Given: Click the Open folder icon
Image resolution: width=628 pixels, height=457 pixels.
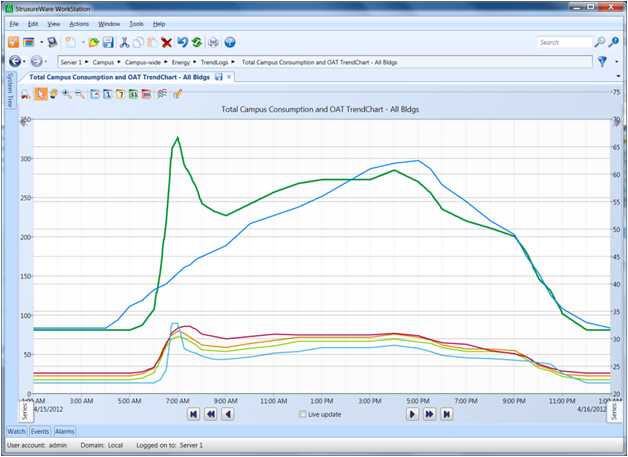Looking at the screenshot, I should (x=94, y=42).
